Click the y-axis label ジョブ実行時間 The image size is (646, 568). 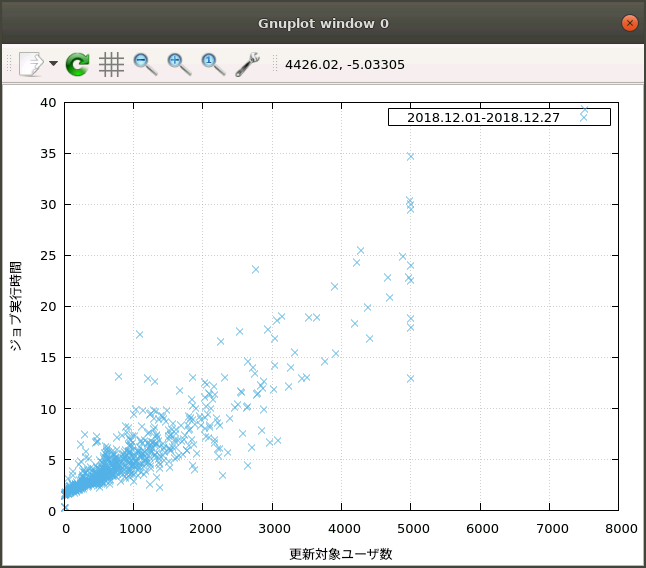point(16,306)
